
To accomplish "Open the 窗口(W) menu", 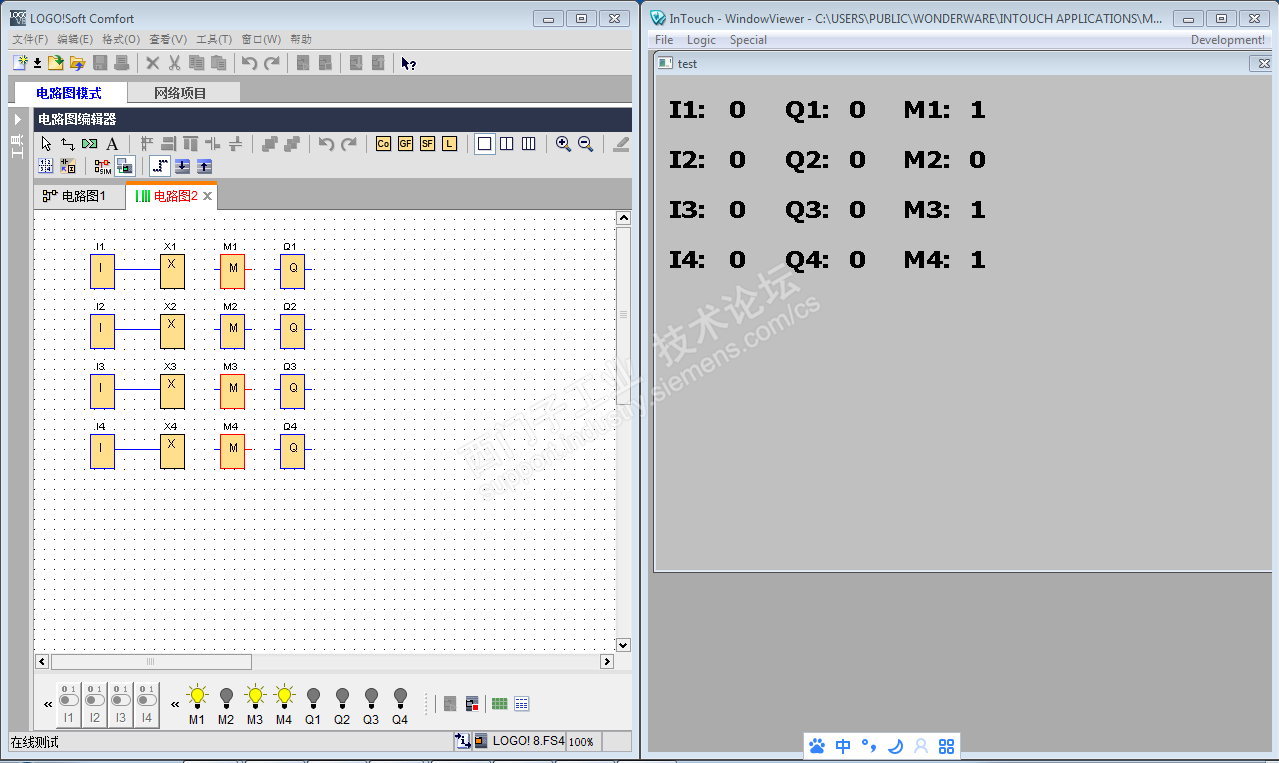I will (x=261, y=39).
